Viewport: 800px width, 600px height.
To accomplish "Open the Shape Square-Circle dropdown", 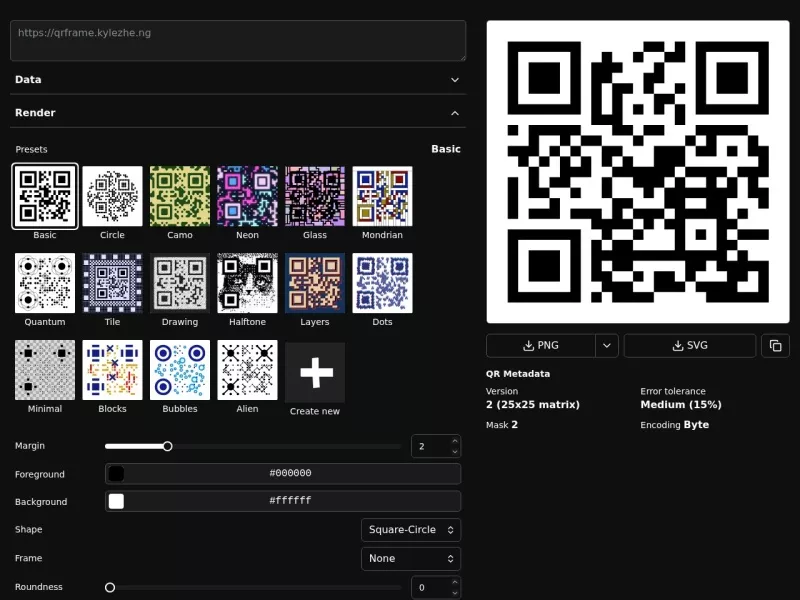I will [411, 530].
